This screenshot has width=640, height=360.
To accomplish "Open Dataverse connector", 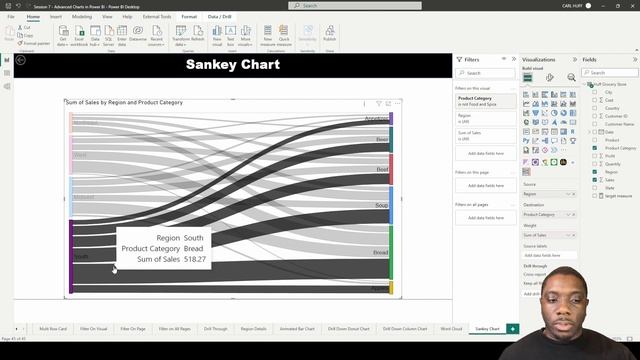I will [138, 33].
